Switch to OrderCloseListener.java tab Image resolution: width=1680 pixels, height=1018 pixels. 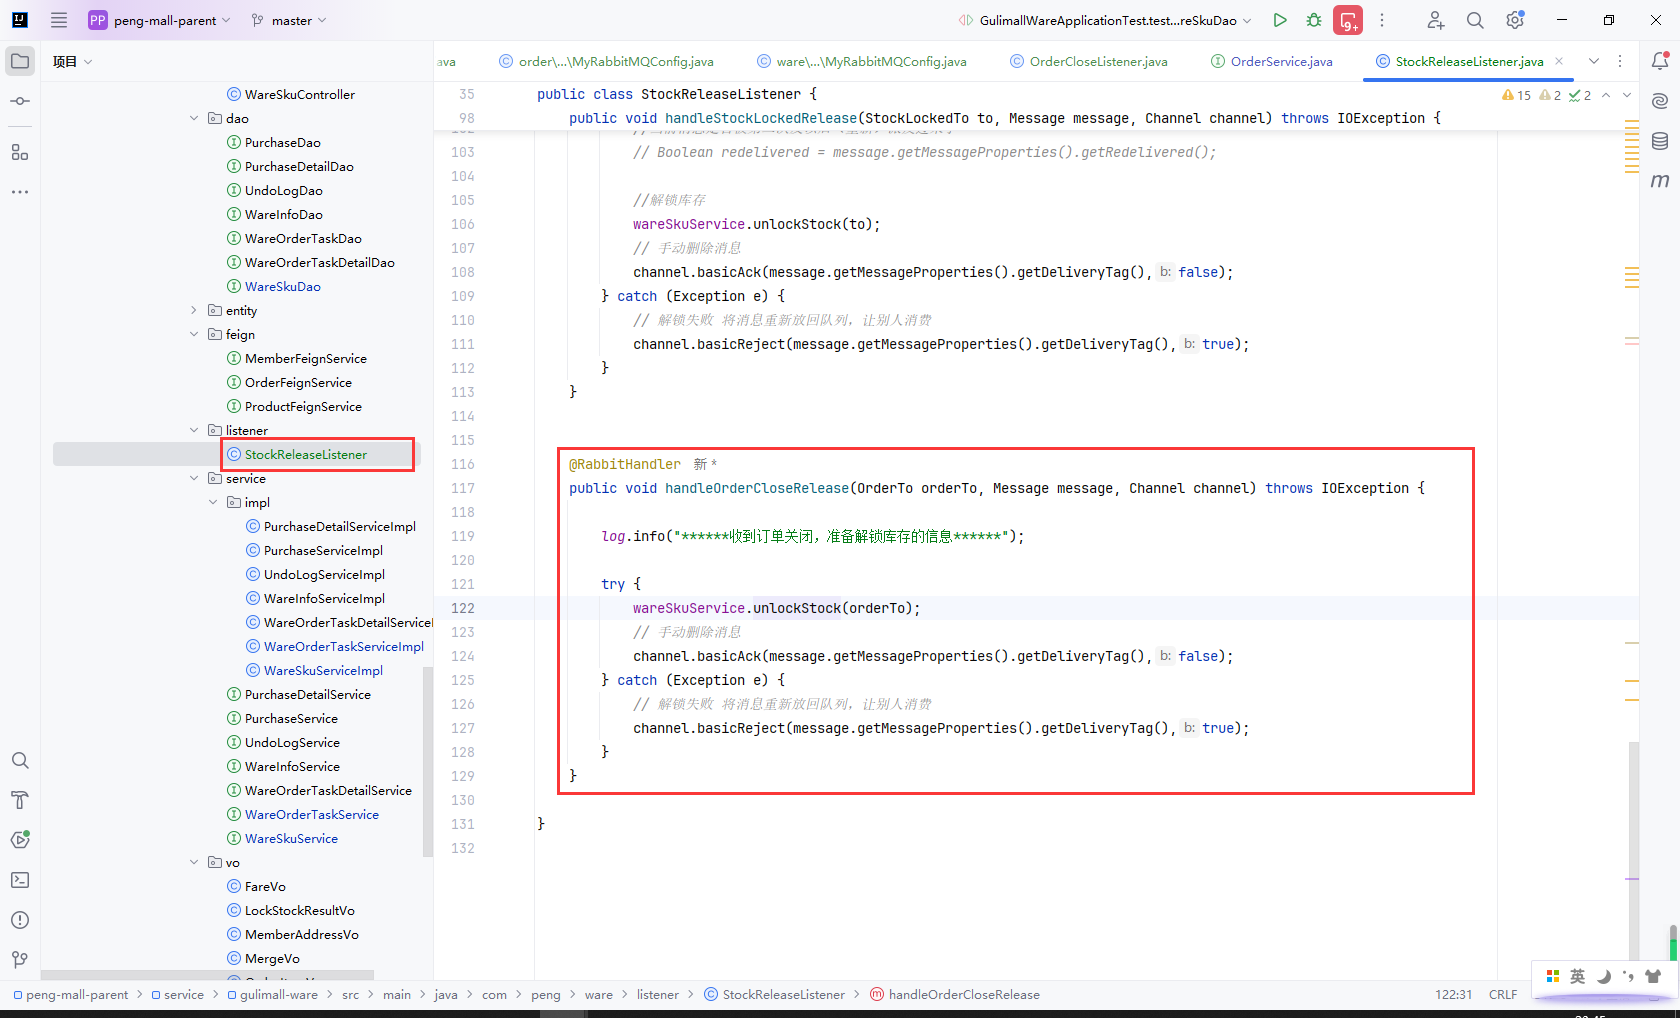point(1088,61)
